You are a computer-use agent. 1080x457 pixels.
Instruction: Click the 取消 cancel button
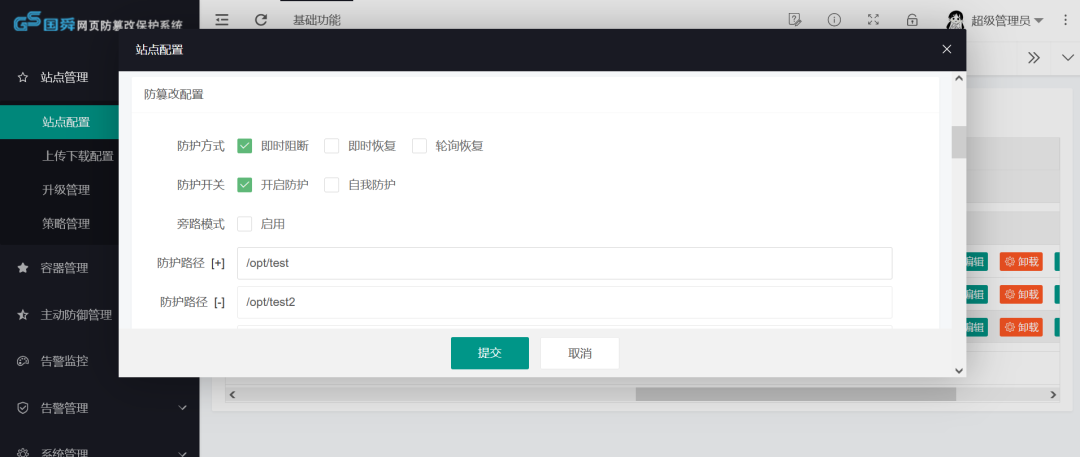[x=579, y=353]
